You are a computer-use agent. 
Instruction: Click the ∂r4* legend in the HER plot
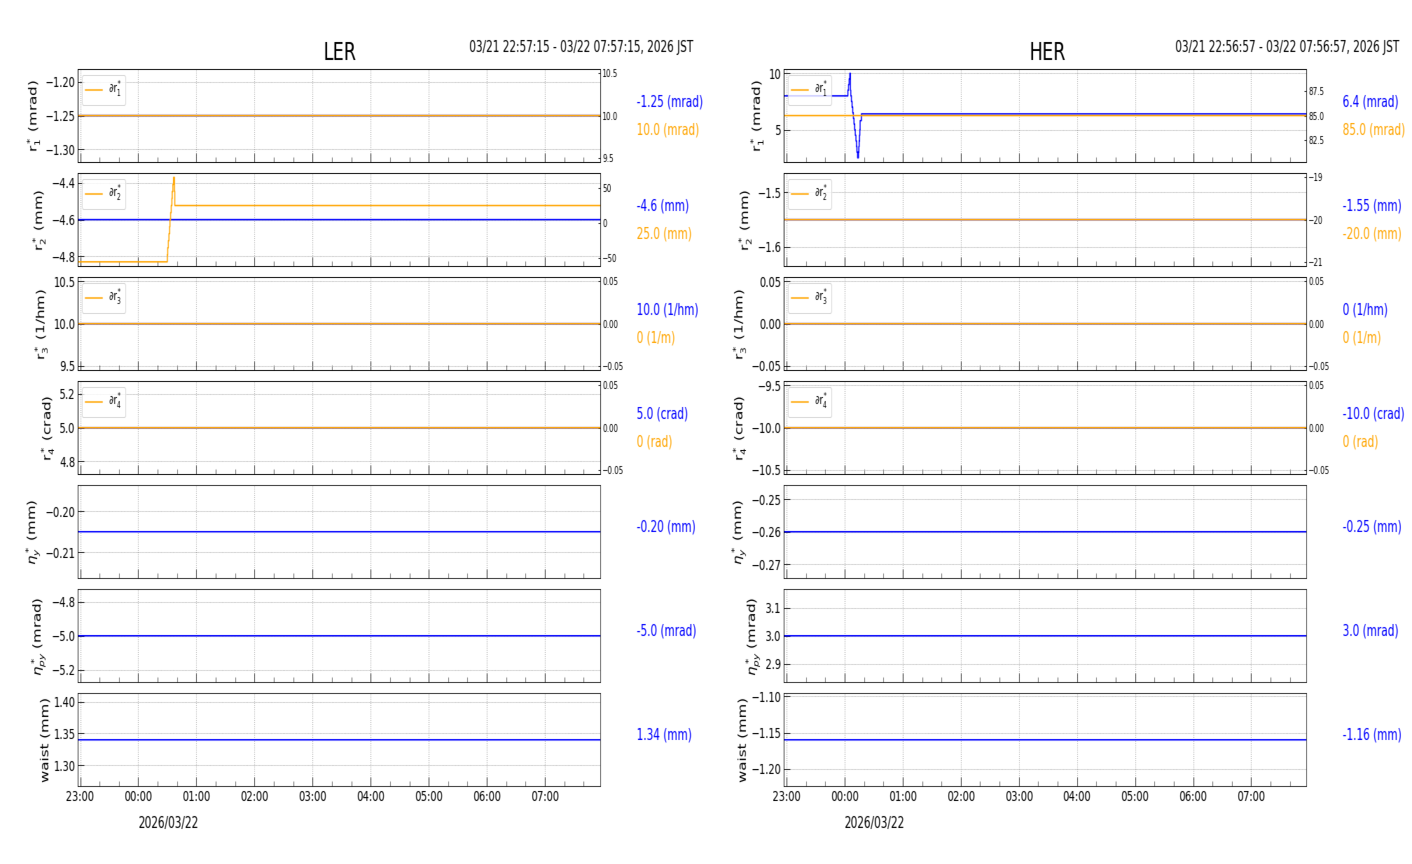[x=810, y=401]
